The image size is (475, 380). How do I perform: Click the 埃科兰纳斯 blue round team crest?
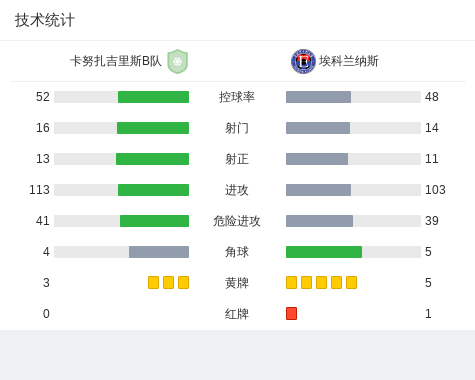pyautogui.click(x=303, y=61)
